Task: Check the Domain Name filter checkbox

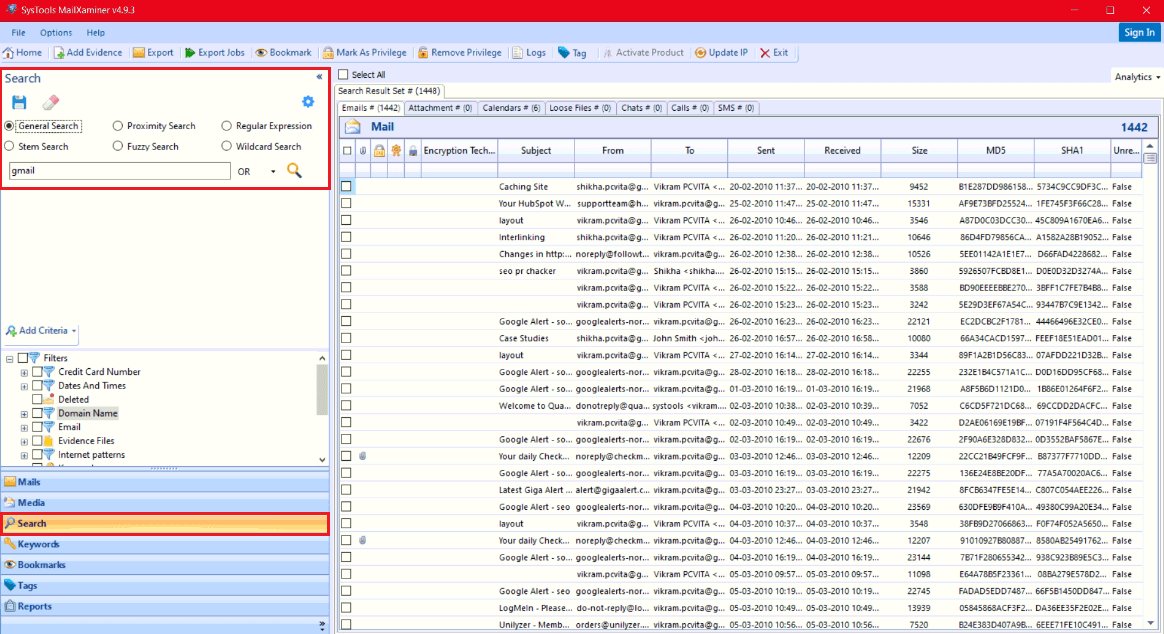Action: pos(37,414)
